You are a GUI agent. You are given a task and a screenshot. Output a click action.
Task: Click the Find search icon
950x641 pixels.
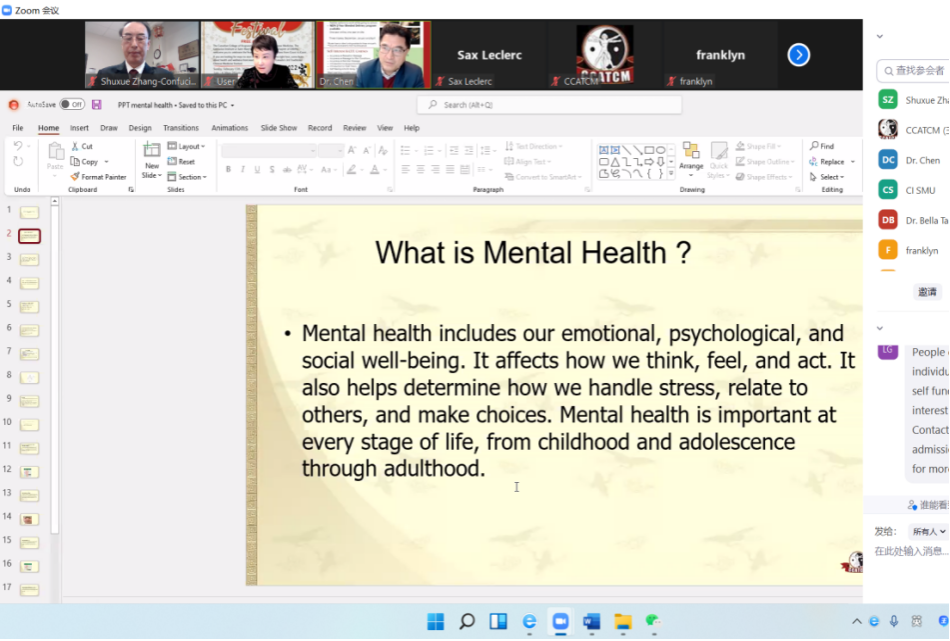(815, 146)
